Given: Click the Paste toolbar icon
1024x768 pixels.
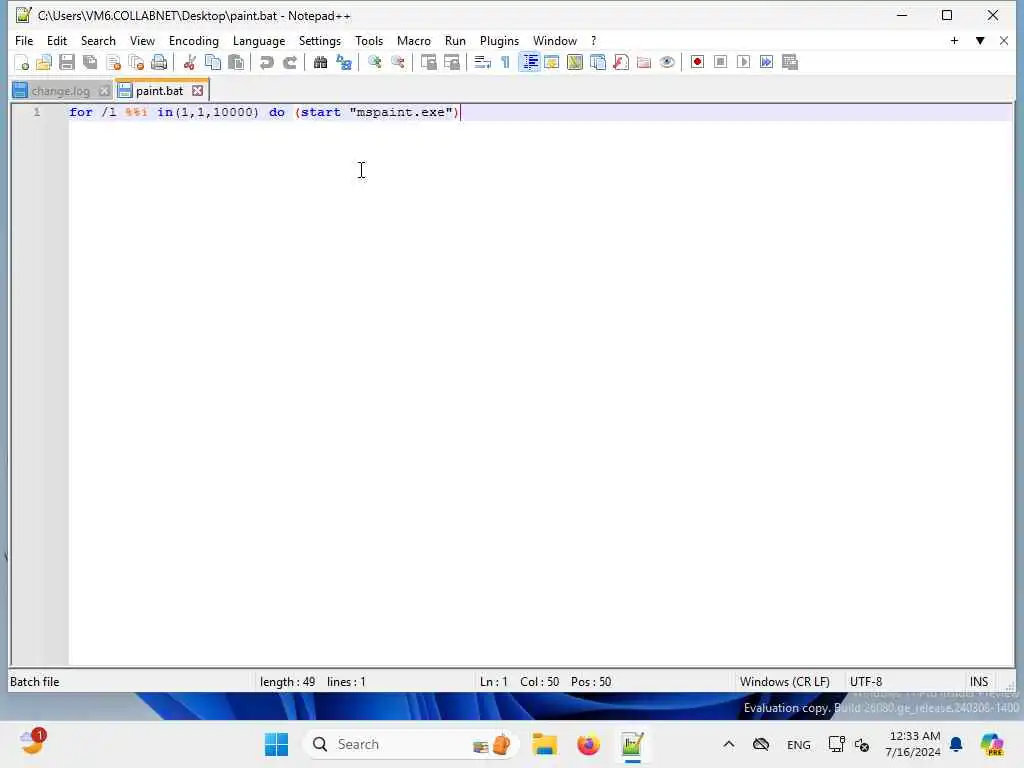Looking at the screenshot, I should click(236, 63).
